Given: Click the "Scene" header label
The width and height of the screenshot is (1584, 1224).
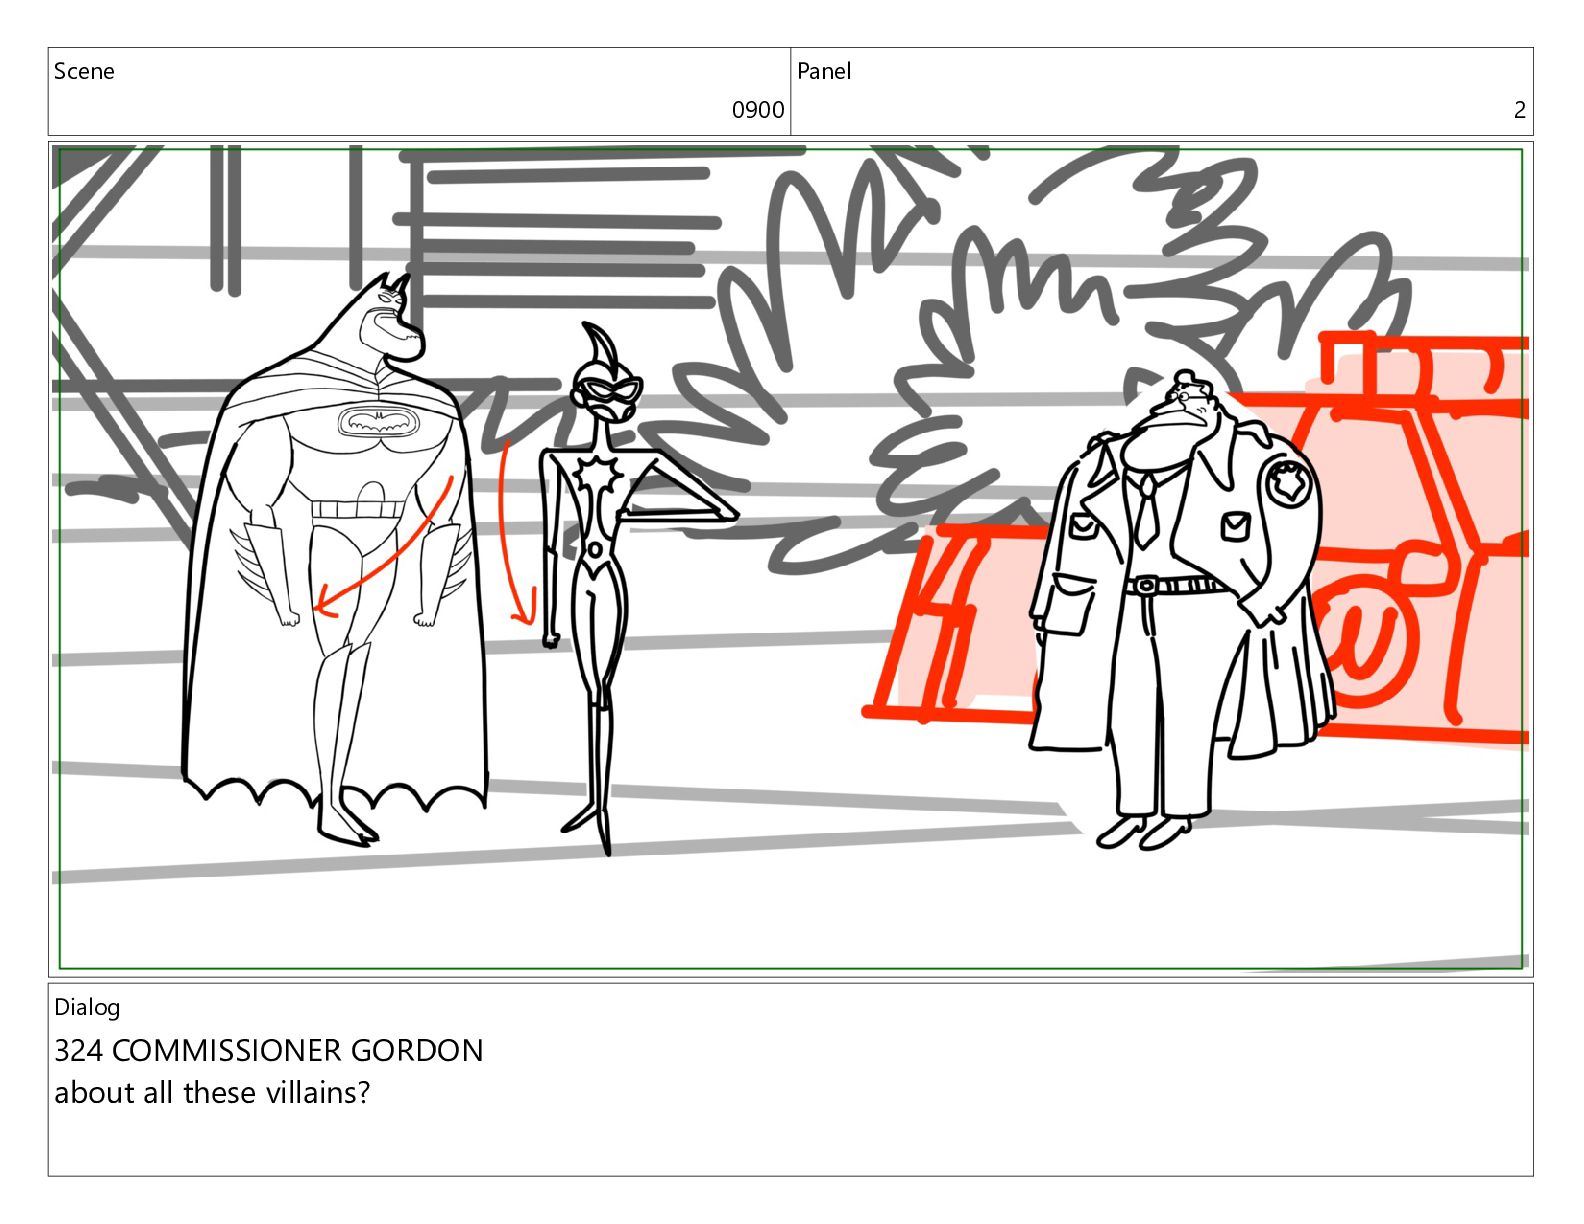Looking at the screenshot, I should [84, 71].
